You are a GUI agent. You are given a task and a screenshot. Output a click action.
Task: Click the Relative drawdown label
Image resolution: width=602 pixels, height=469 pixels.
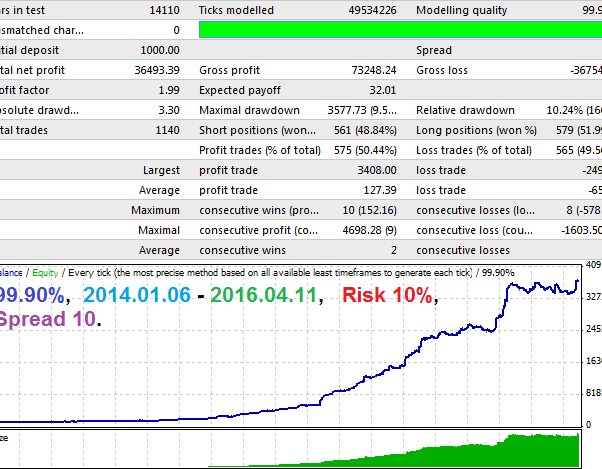(465, 110)
